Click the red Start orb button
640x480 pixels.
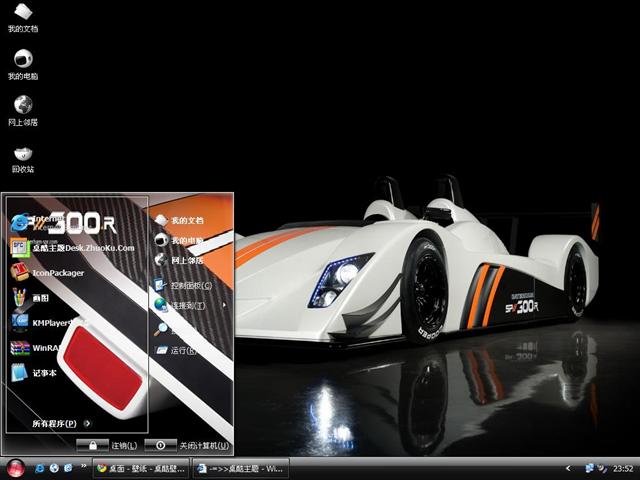(16, 469)
